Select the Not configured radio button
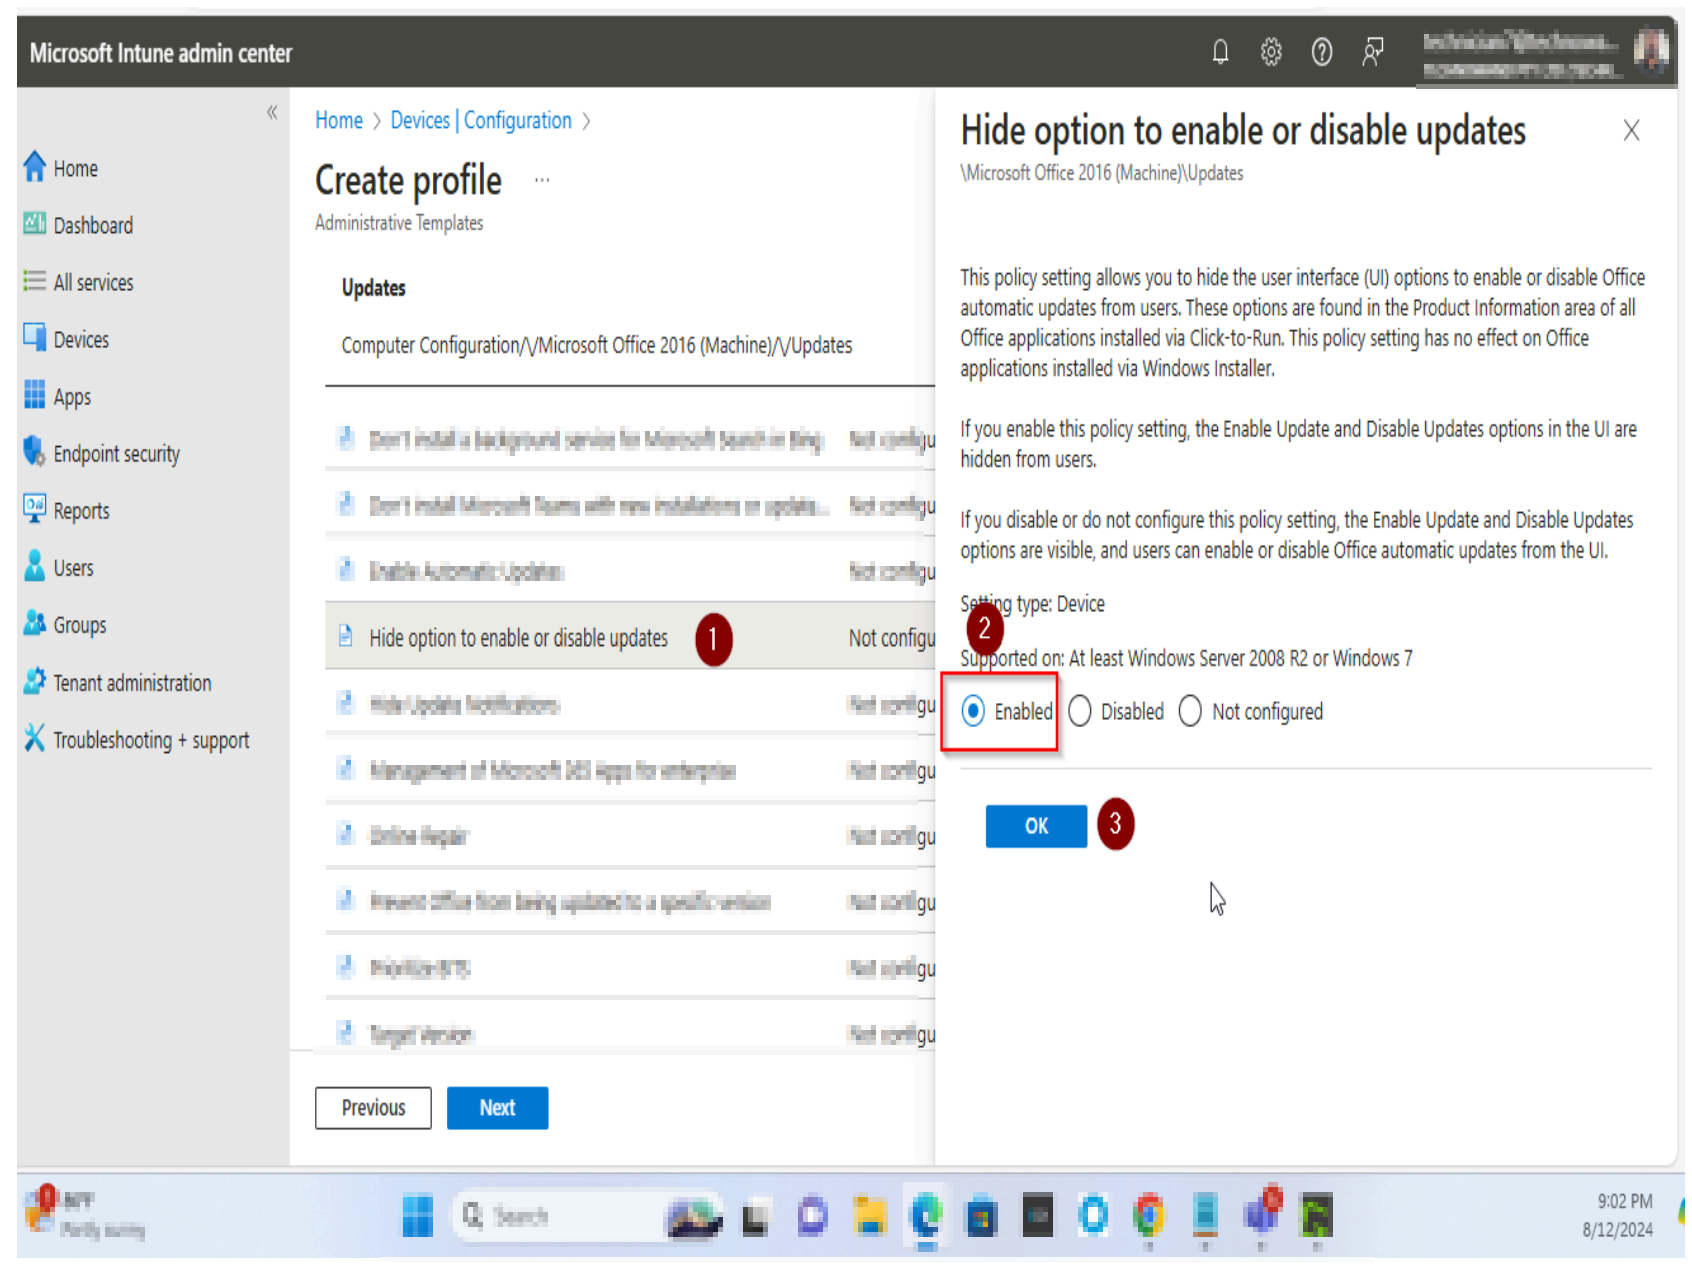1692x1282 pixels. point(1190,711)
